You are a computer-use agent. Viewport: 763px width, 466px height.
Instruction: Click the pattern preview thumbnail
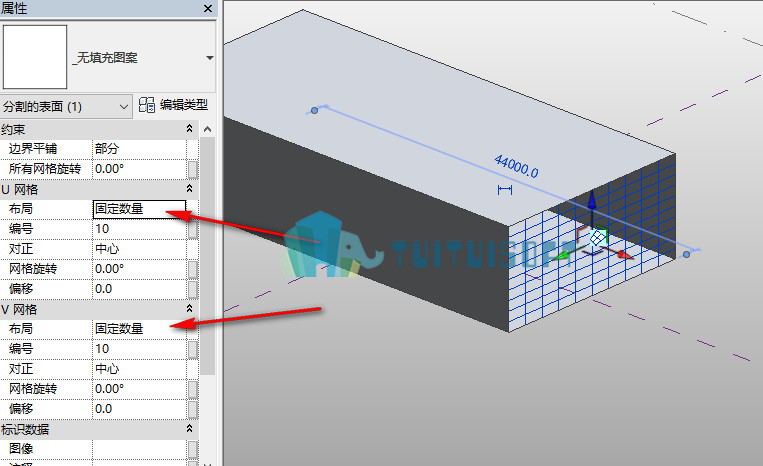point(35,57)
